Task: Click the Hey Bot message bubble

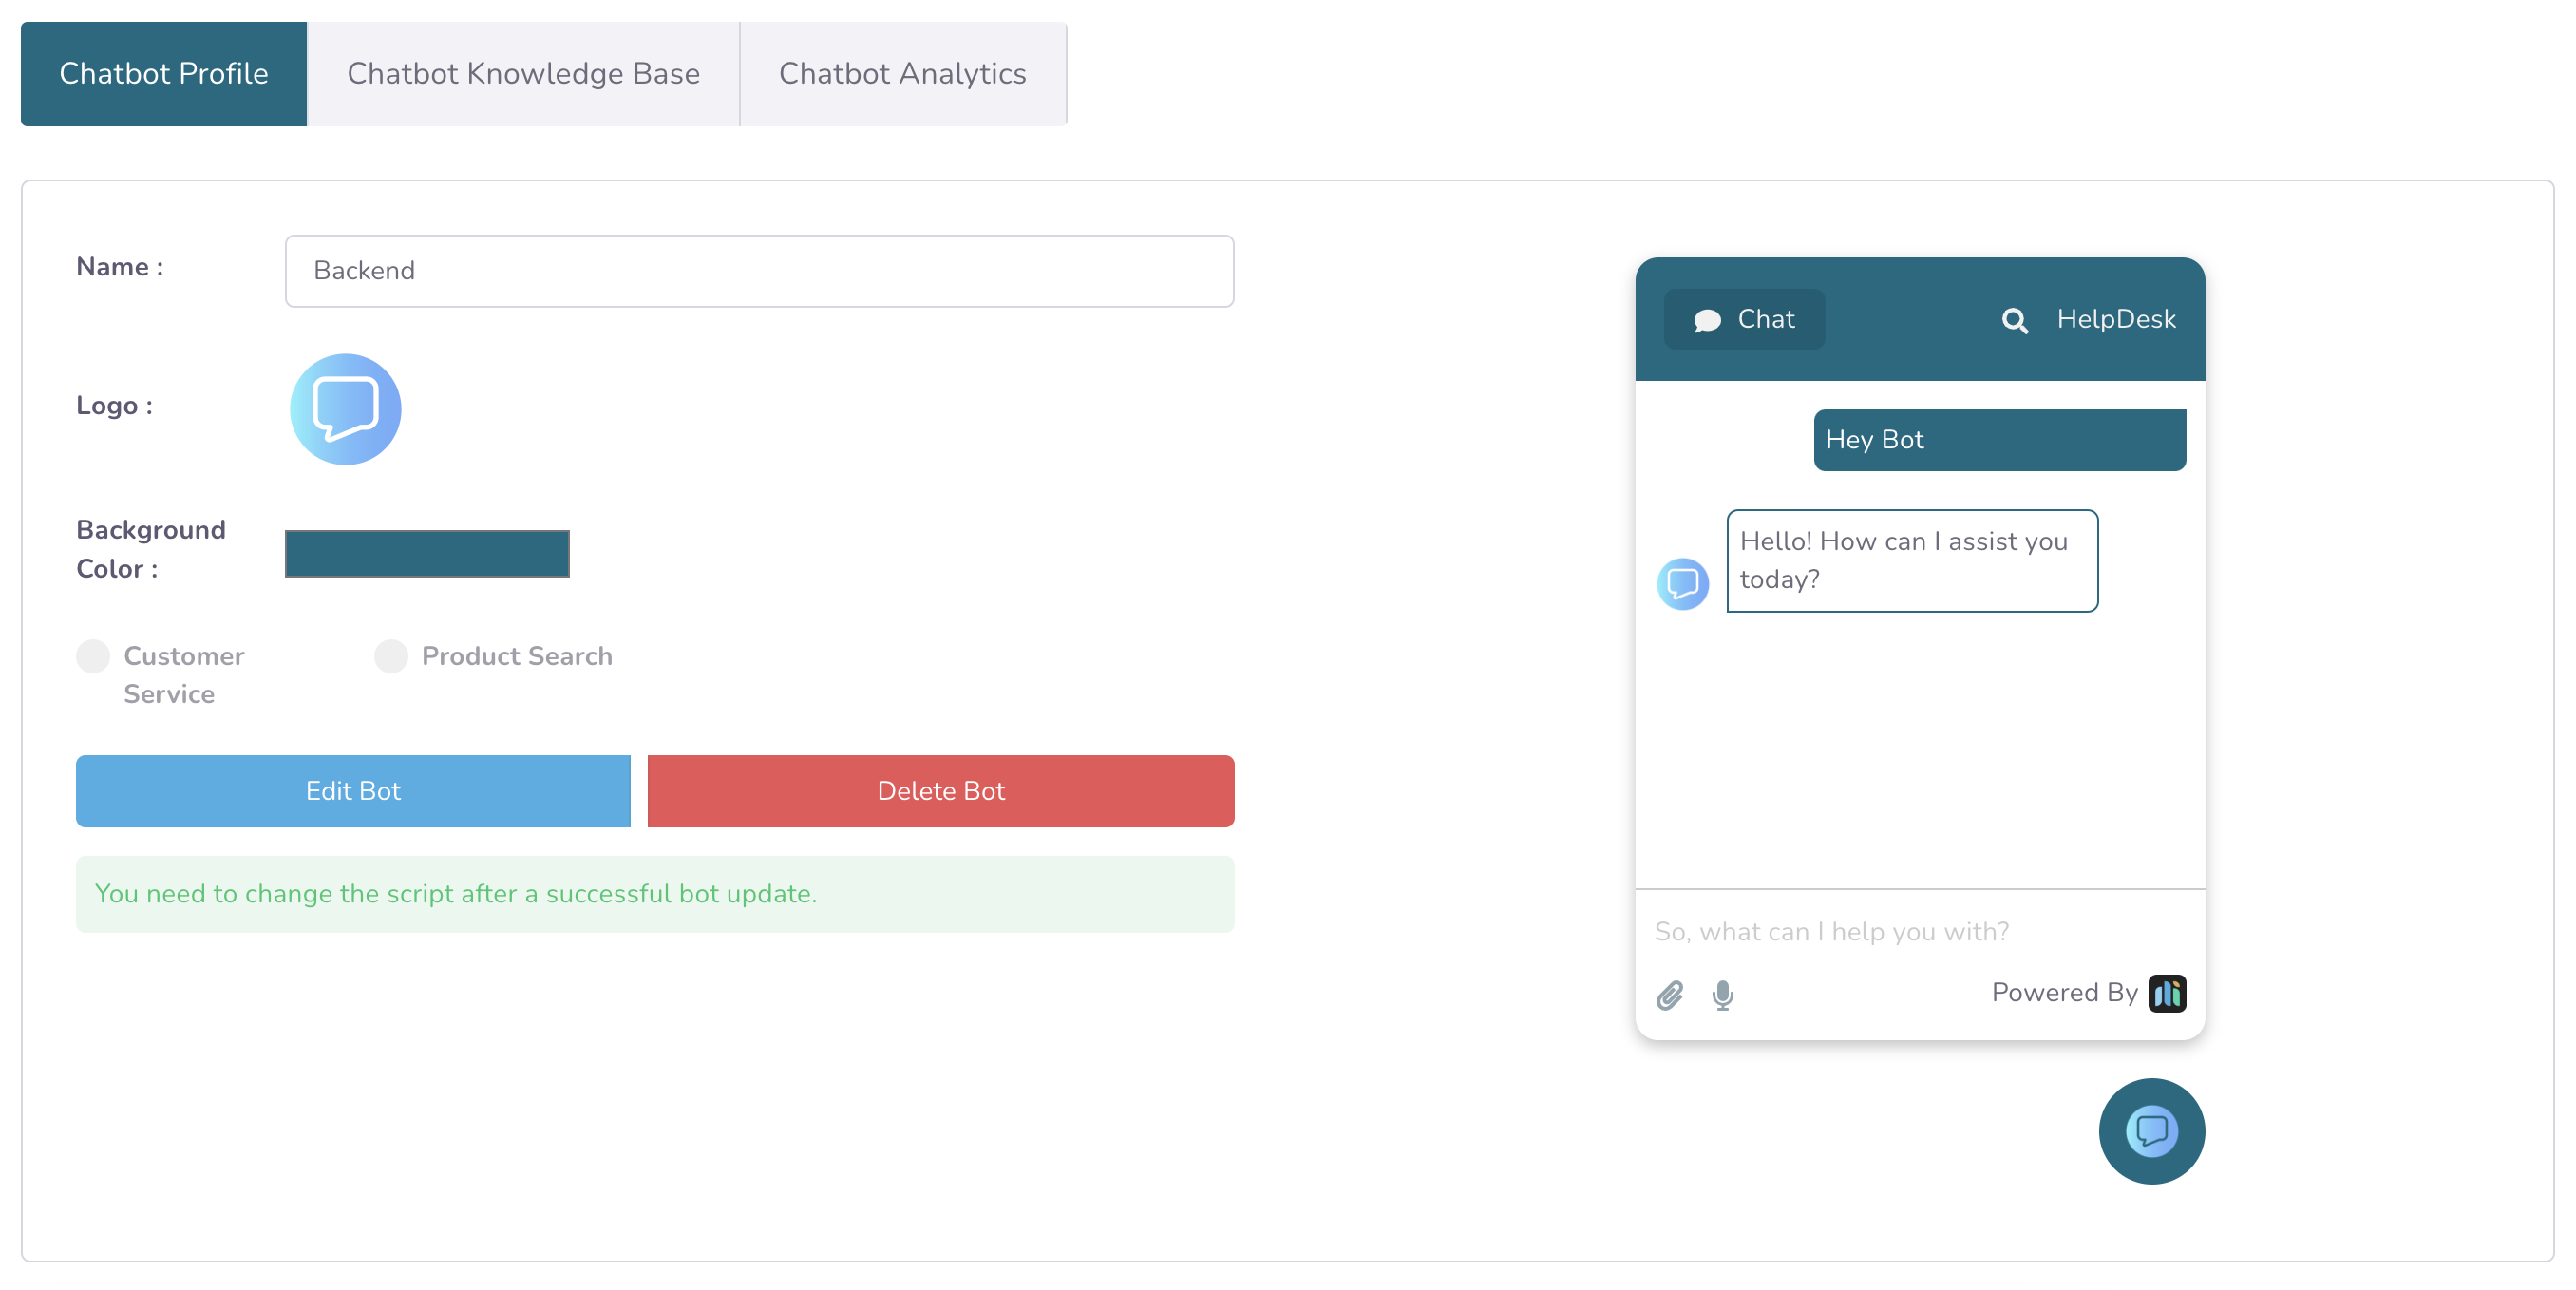Action: [x=1999, y=440]
